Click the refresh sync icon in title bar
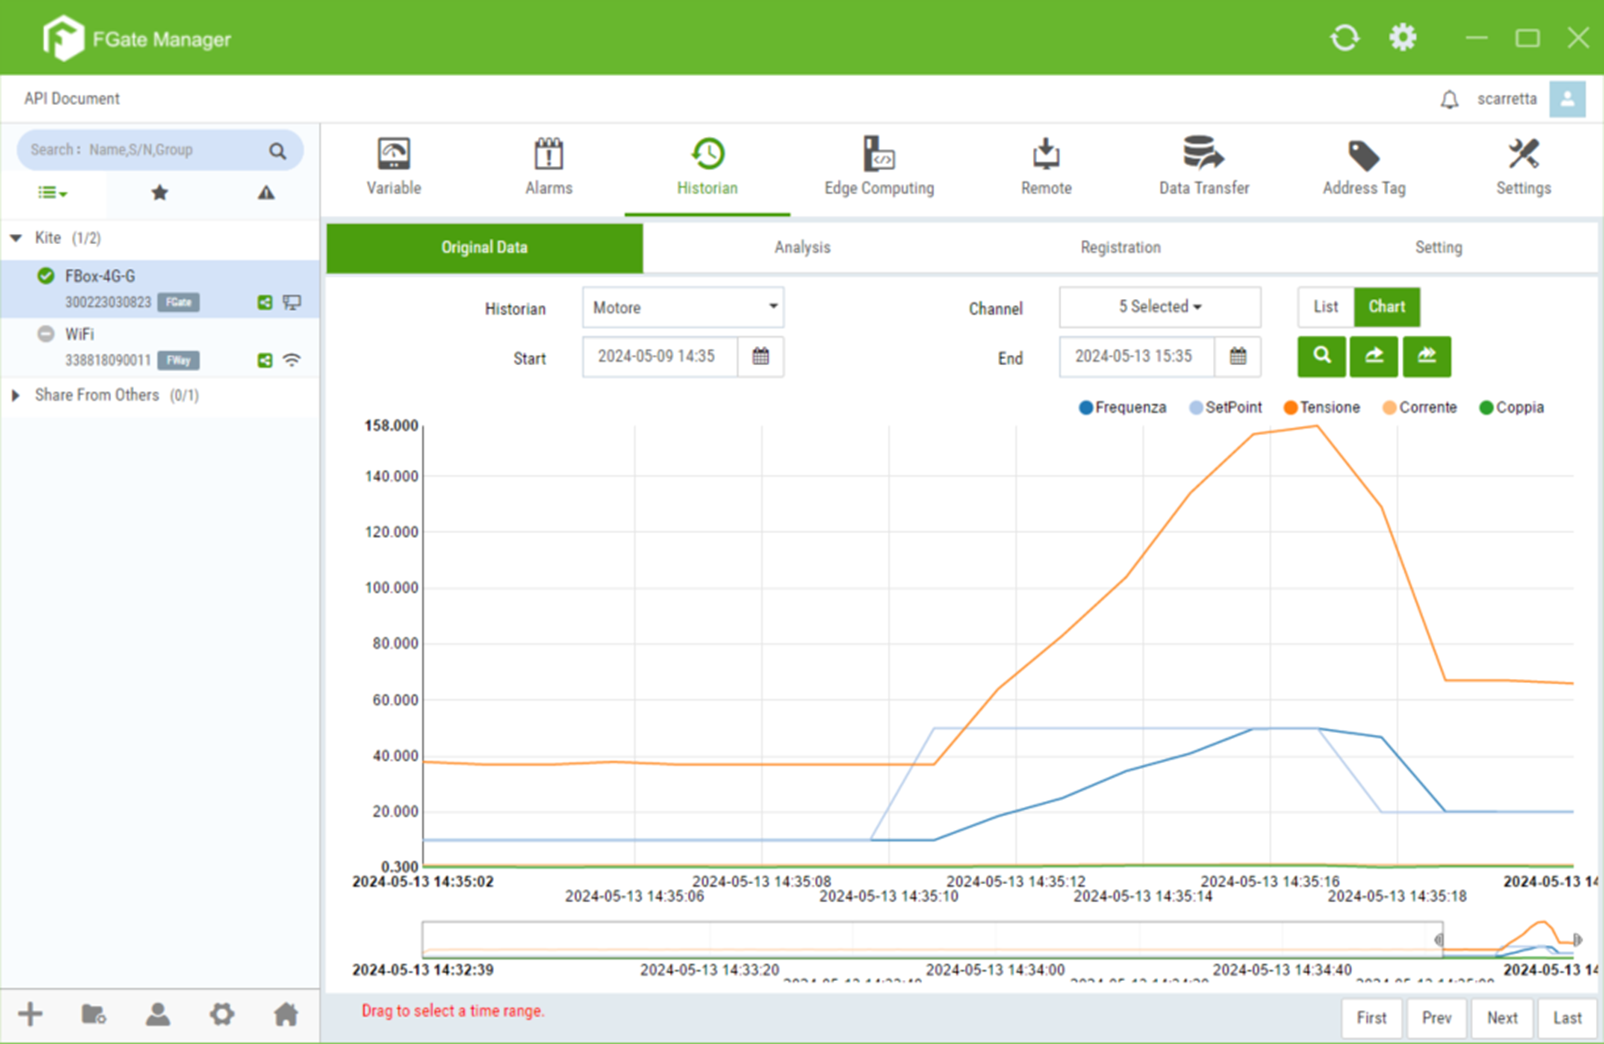Viewport: 1604px width, 1044px height. 1345,38
